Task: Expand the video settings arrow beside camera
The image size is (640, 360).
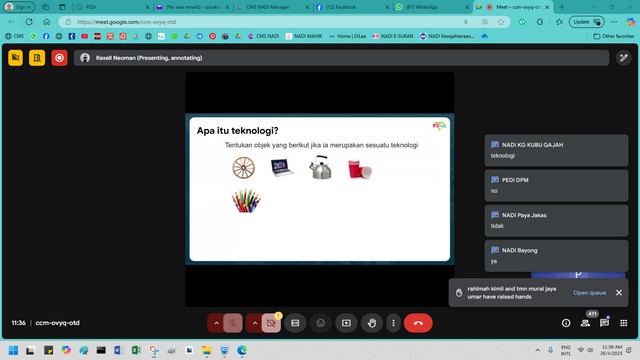Action: pyautogui.click(x=255, y=323)
